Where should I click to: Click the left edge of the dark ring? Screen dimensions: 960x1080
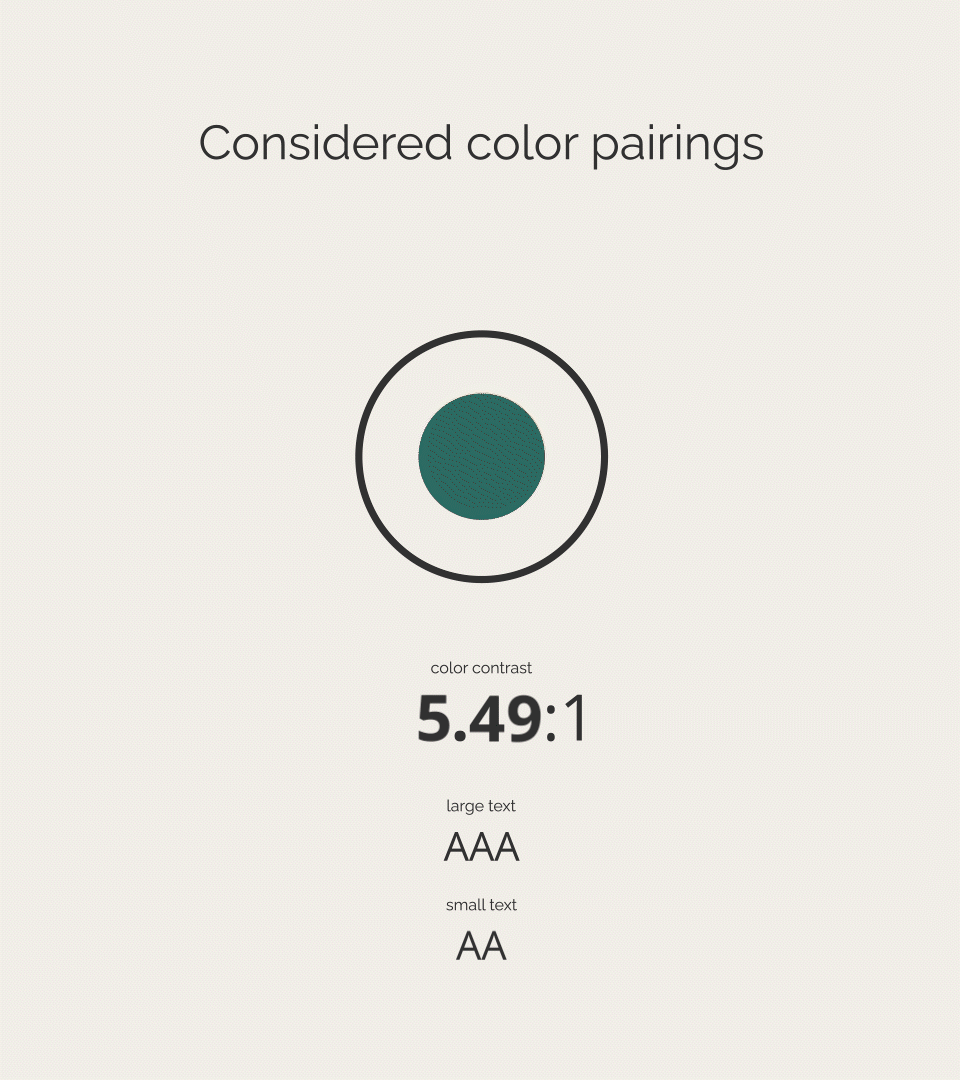[359, 456]
